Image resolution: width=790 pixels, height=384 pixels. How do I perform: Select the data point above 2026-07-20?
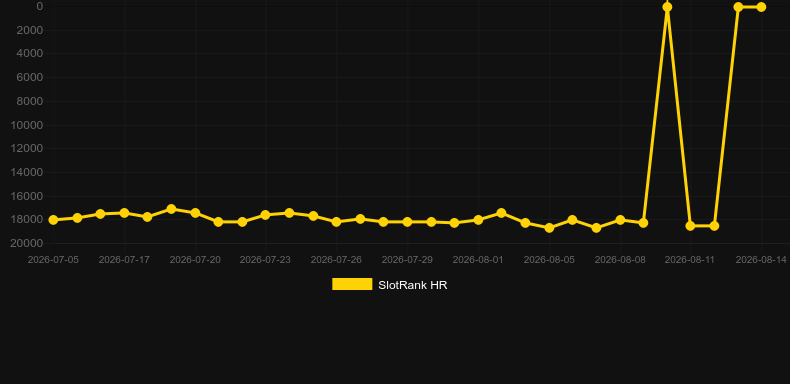click(195, 213)
